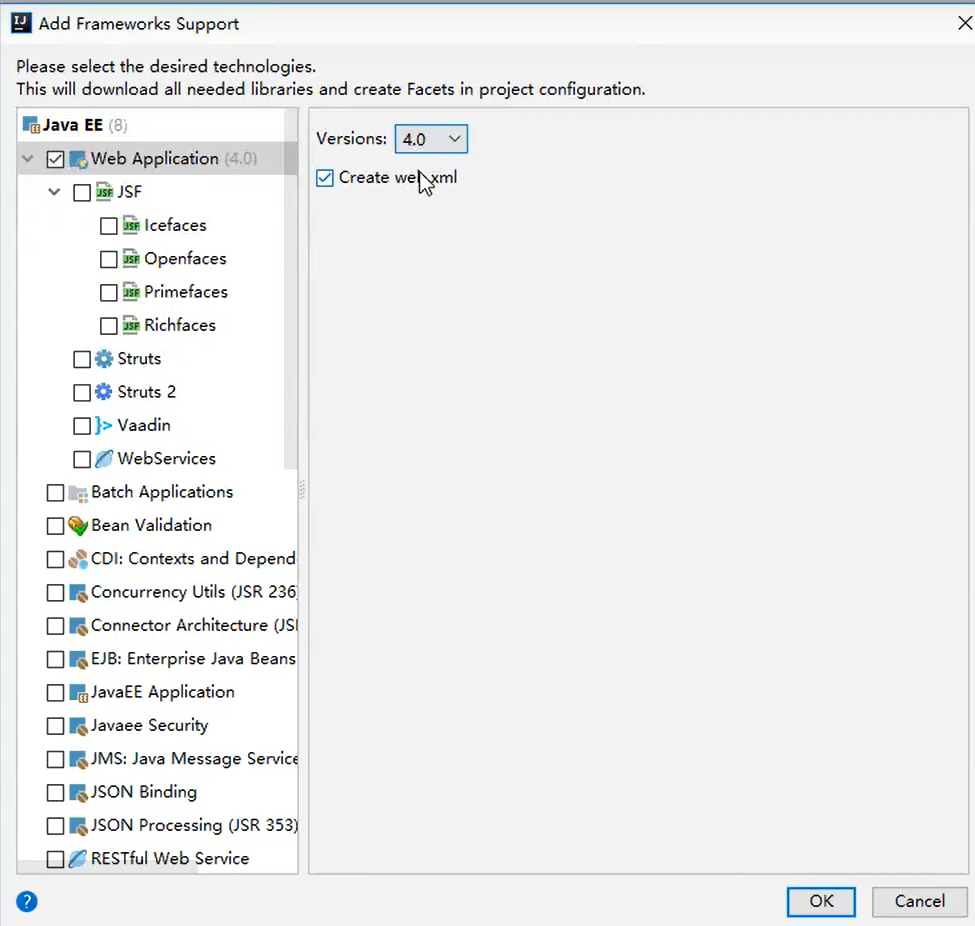Enable the Concurrency Utils checkbox
The image size is (975, 926).
55,593
